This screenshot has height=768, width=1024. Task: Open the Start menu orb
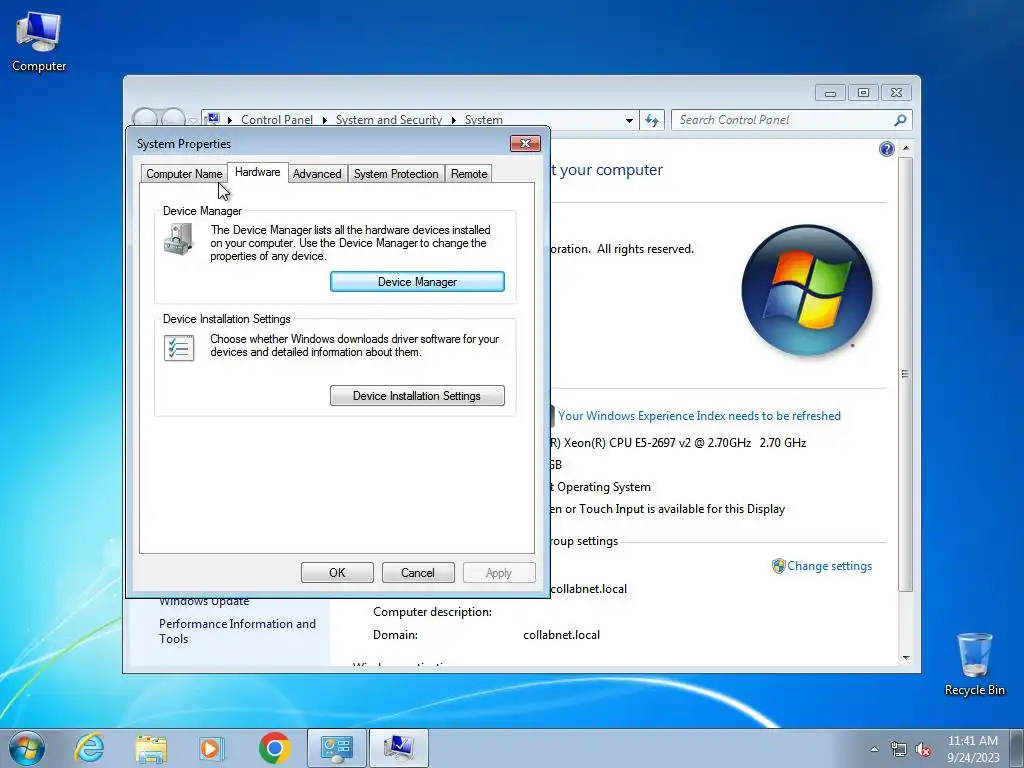pyautogui.click(x=27, y=748)
